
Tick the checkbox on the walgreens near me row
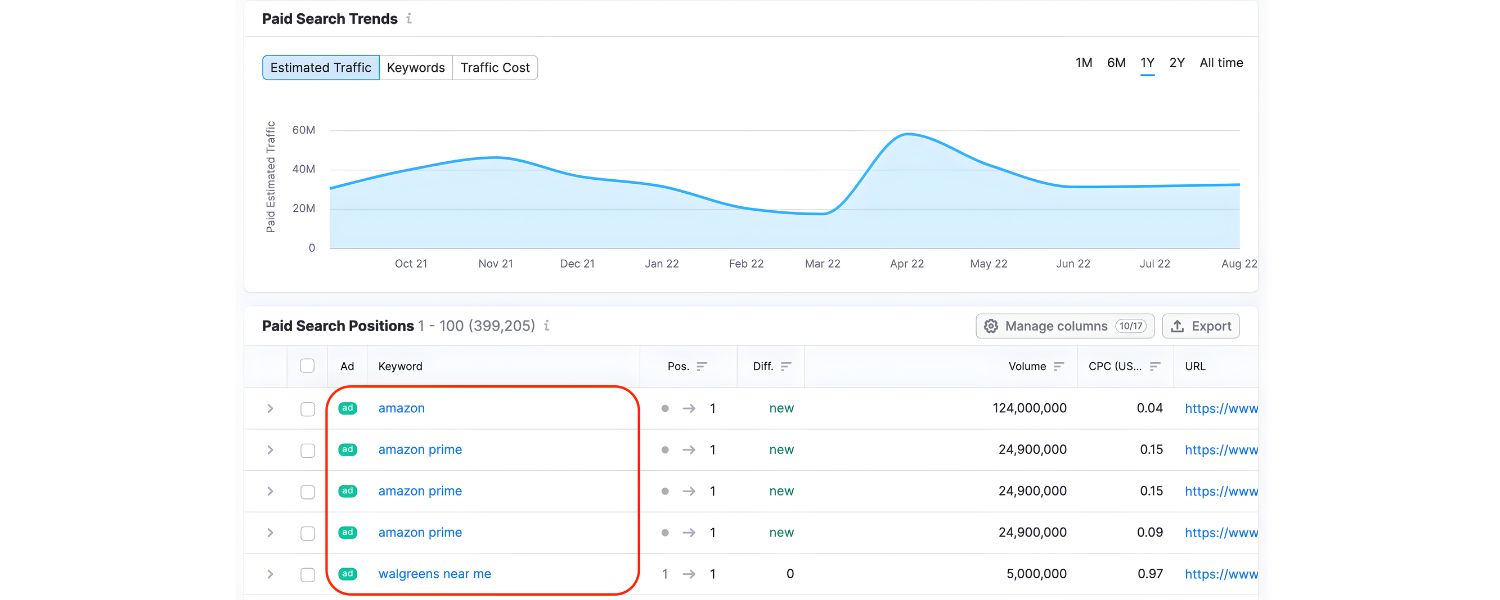307,574
